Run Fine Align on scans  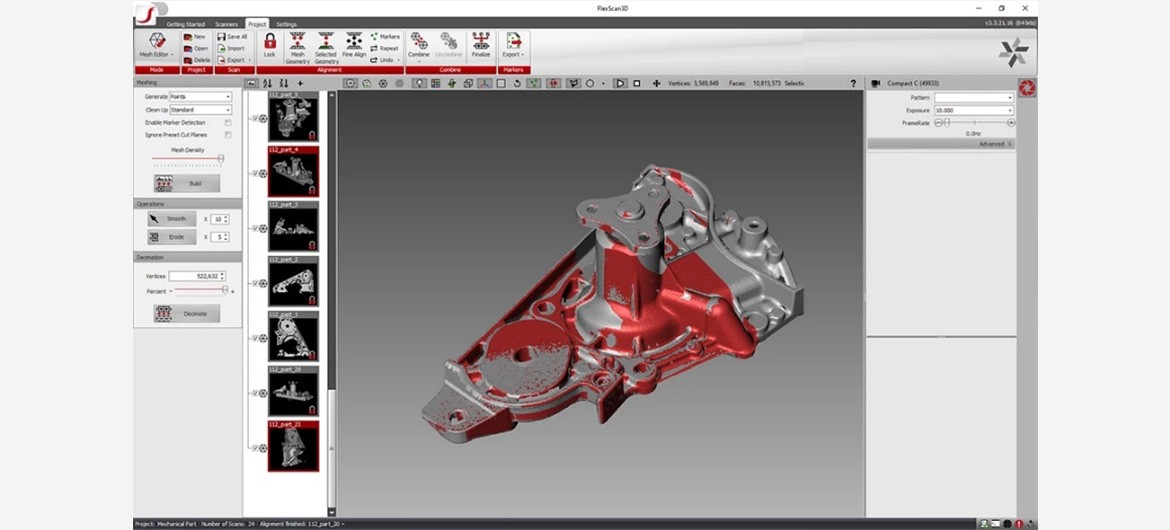tap(354, 46)
